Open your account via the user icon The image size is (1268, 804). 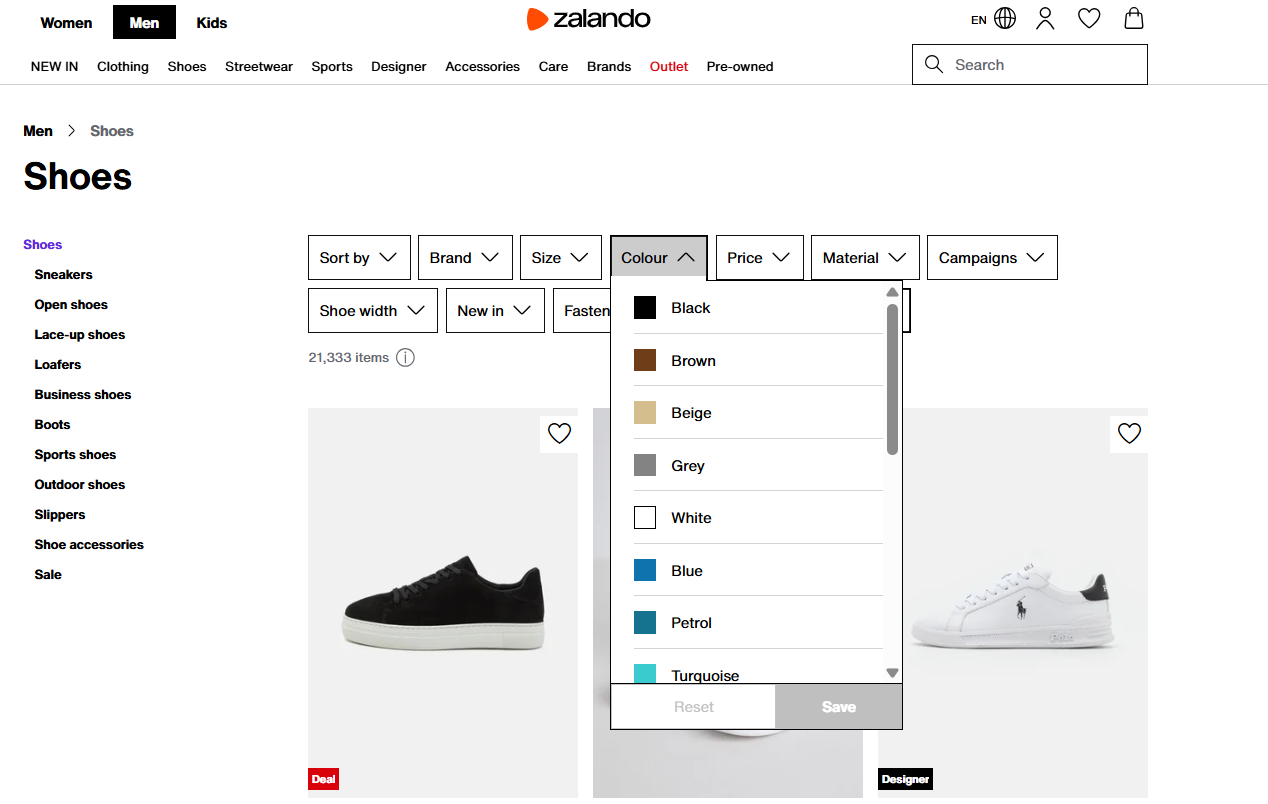point(1045,18)
